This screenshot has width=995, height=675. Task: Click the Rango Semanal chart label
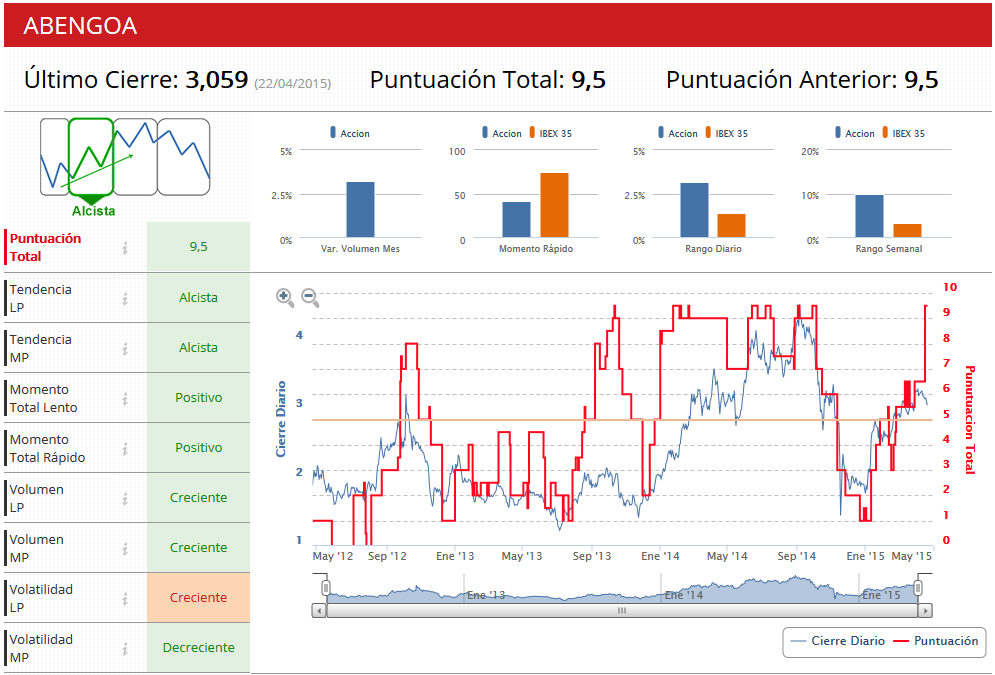pos(888,249)
